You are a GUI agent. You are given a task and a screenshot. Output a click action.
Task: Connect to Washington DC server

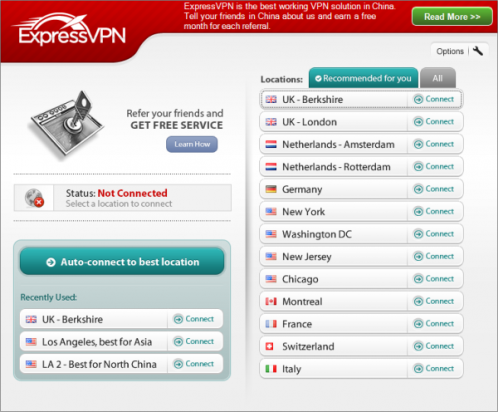click(434, 234)
